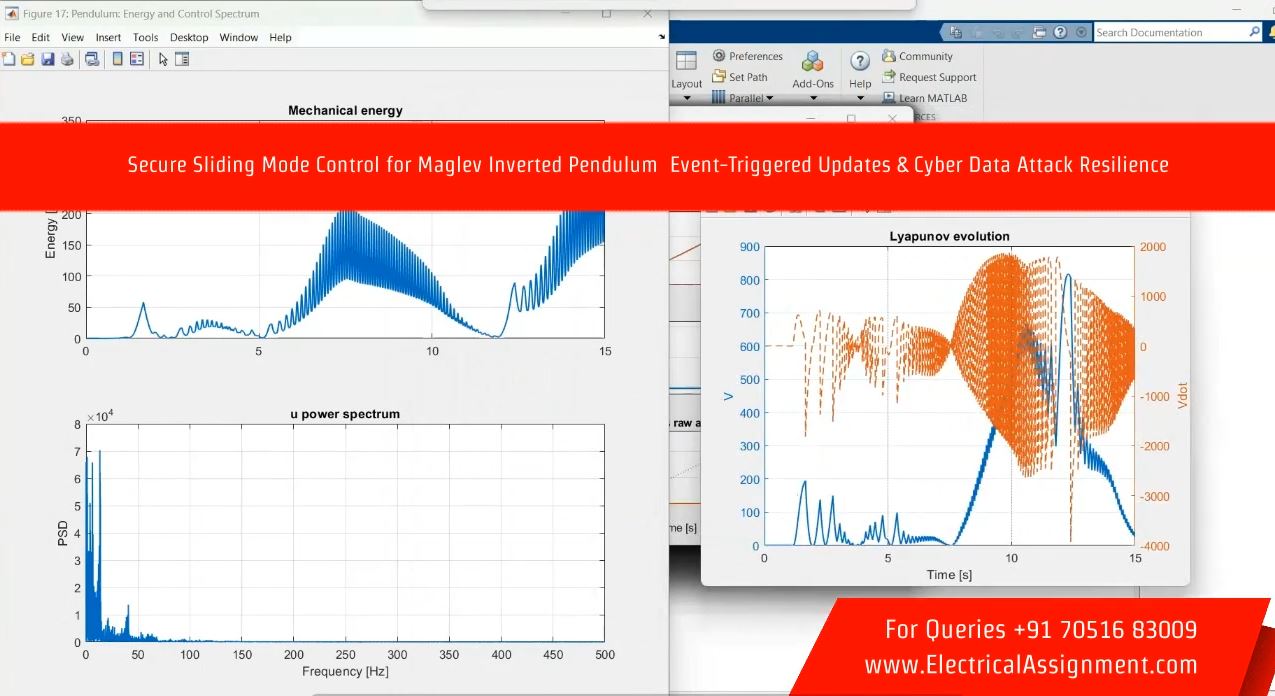Image resolution: width=1275 pixels, height=696 pixels.
Task: Open the Learn MATLAB link
Action: (932, 98)
